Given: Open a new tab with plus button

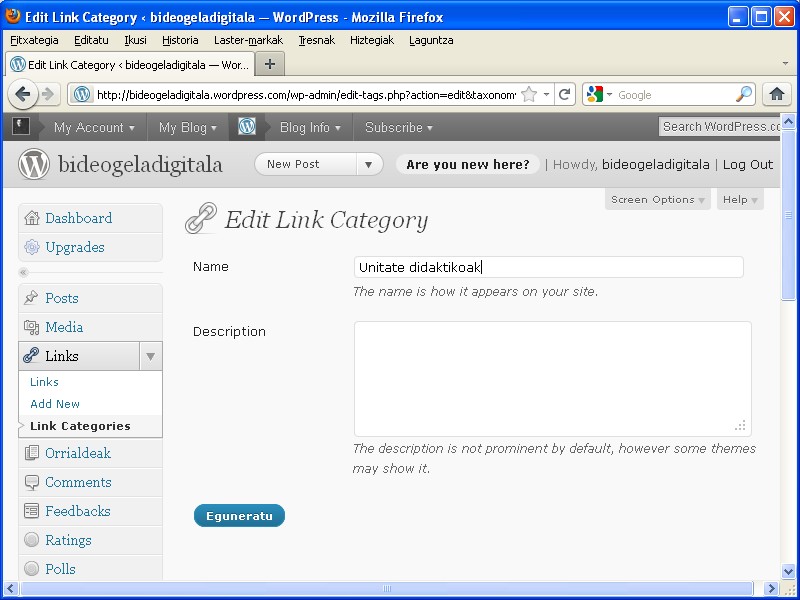Looking at the screenshot, I should pyautogui.click(x=270, y=64).
